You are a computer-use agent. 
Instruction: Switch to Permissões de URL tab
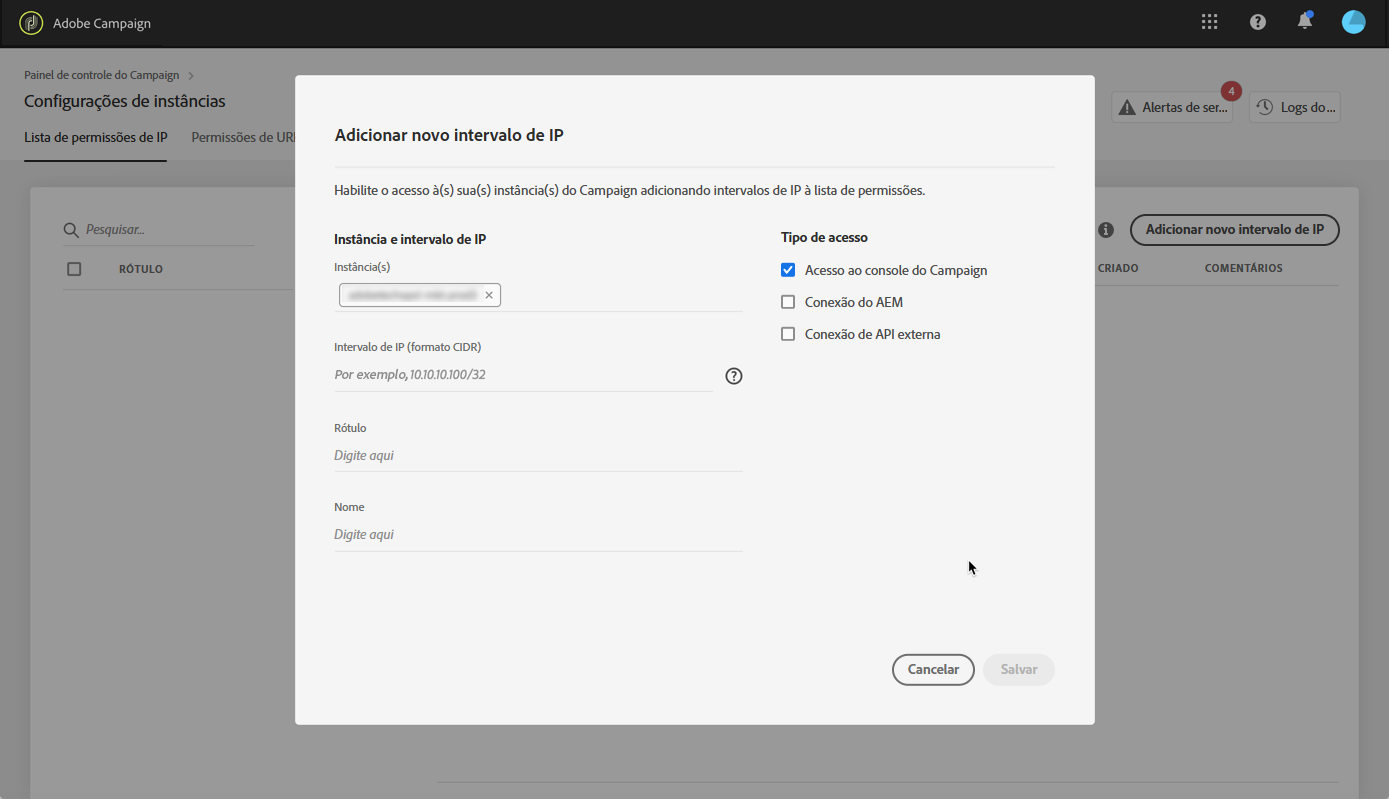tap(243, 137)
